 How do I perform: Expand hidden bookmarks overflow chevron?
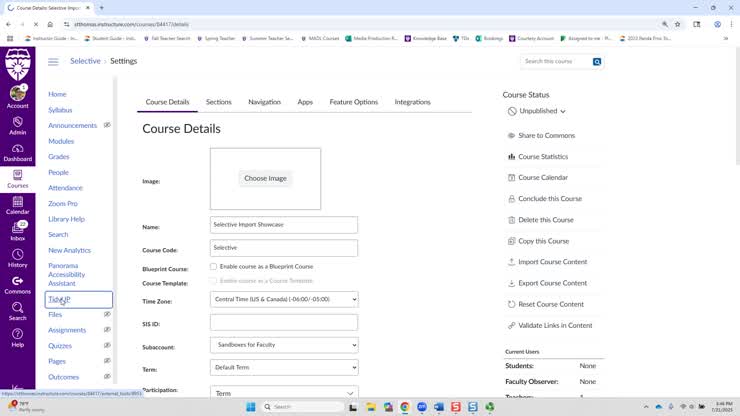click(x=725, y=38)
